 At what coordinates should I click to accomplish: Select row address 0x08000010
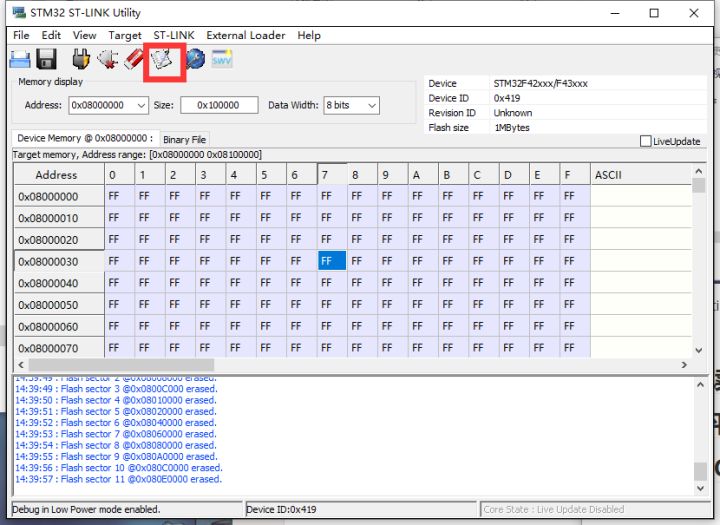pos(59,218)
